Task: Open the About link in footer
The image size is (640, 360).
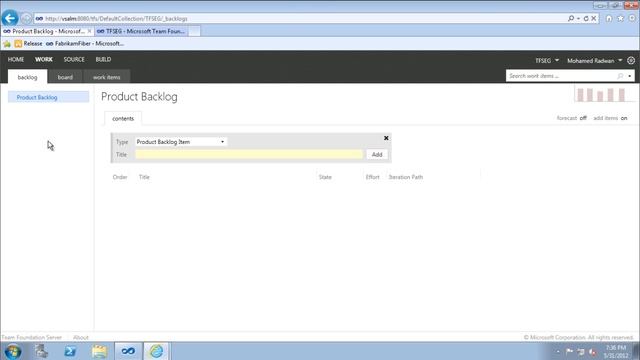Action: [x=80, y=338]
